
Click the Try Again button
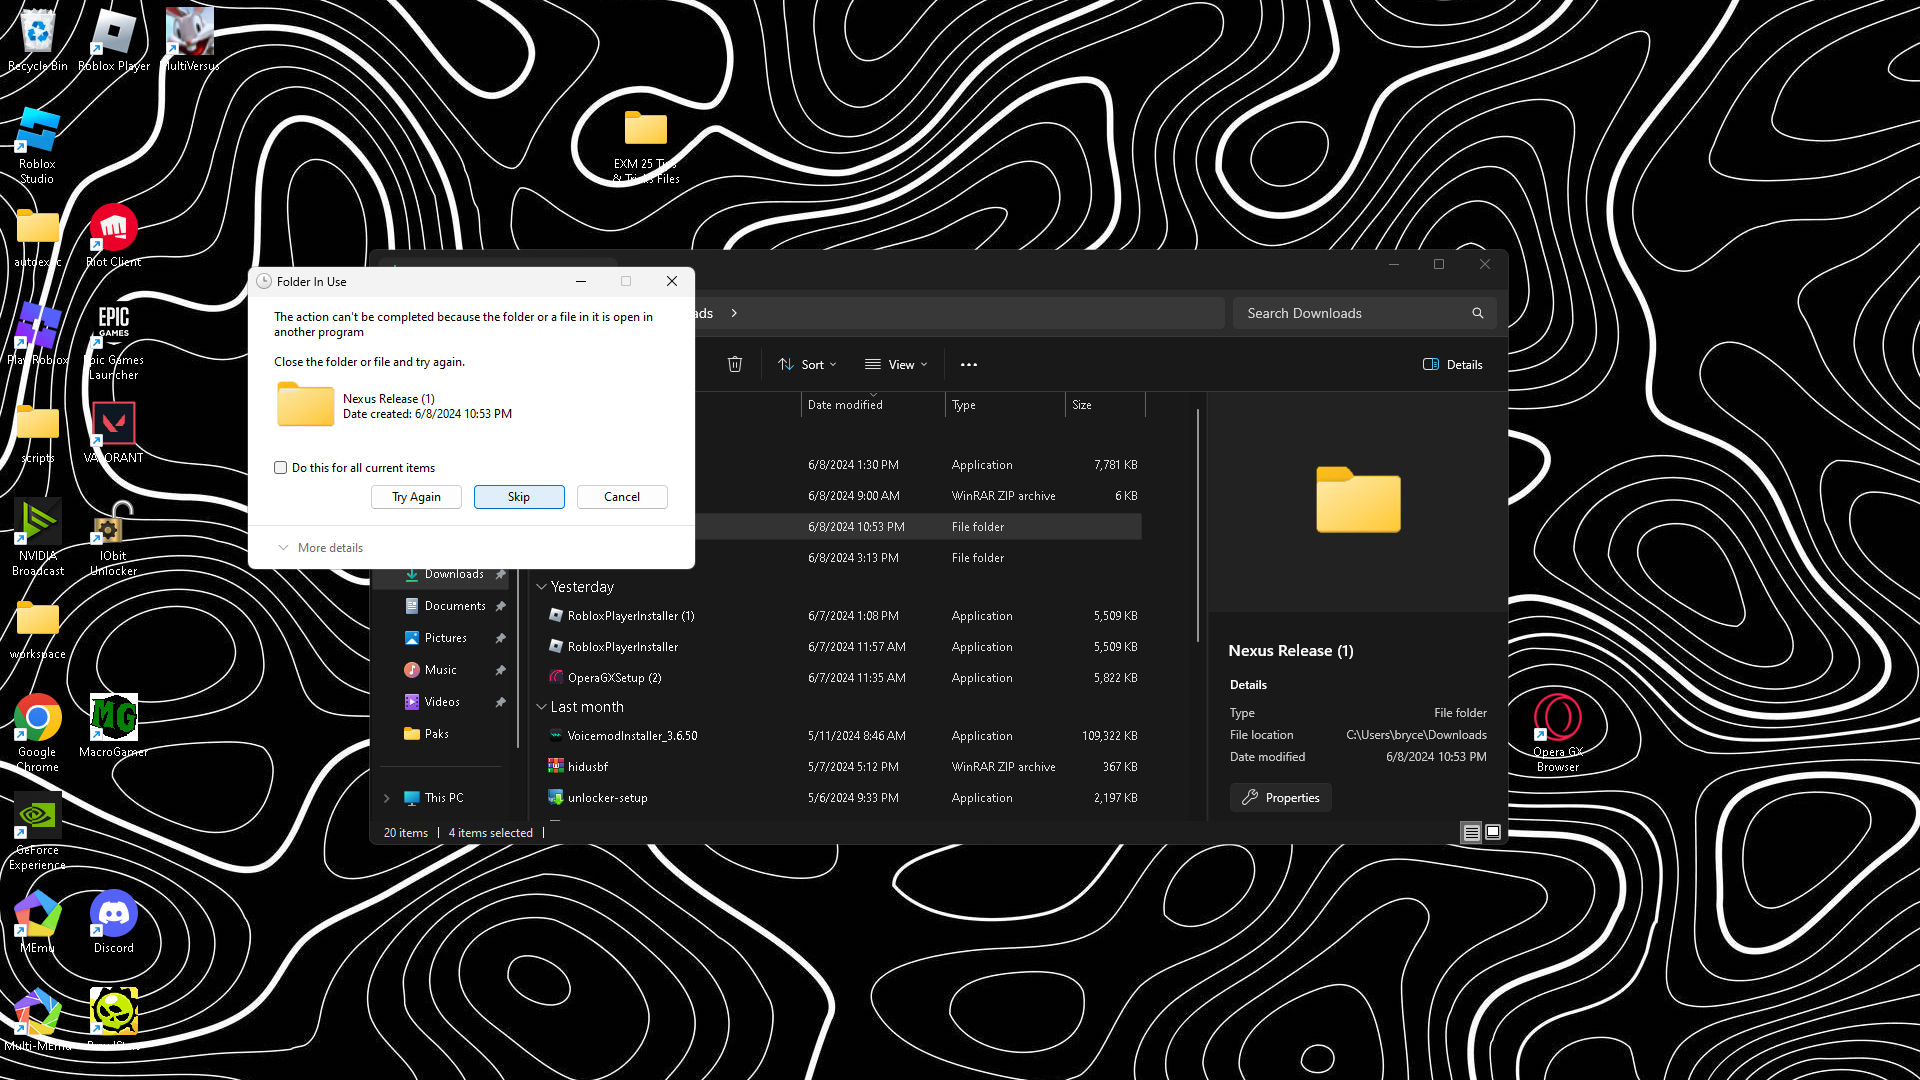416,497
